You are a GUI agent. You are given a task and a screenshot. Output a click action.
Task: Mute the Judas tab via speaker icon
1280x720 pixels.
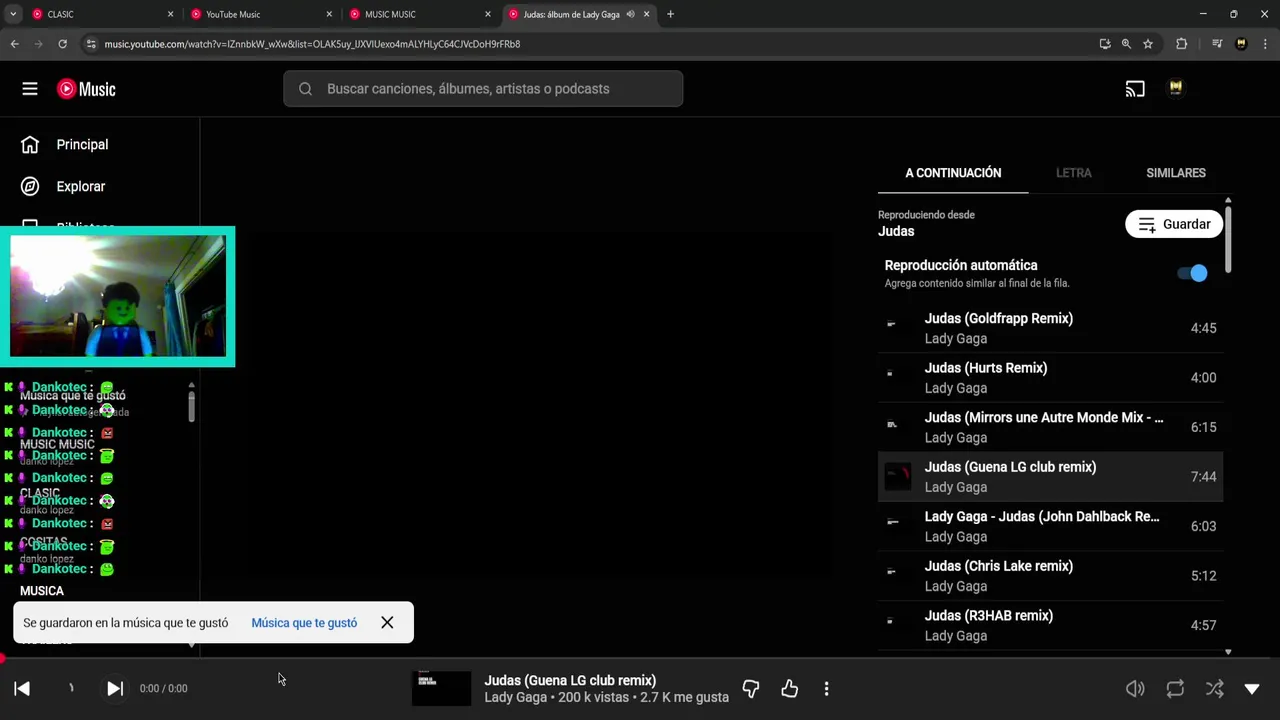point(631,14)
